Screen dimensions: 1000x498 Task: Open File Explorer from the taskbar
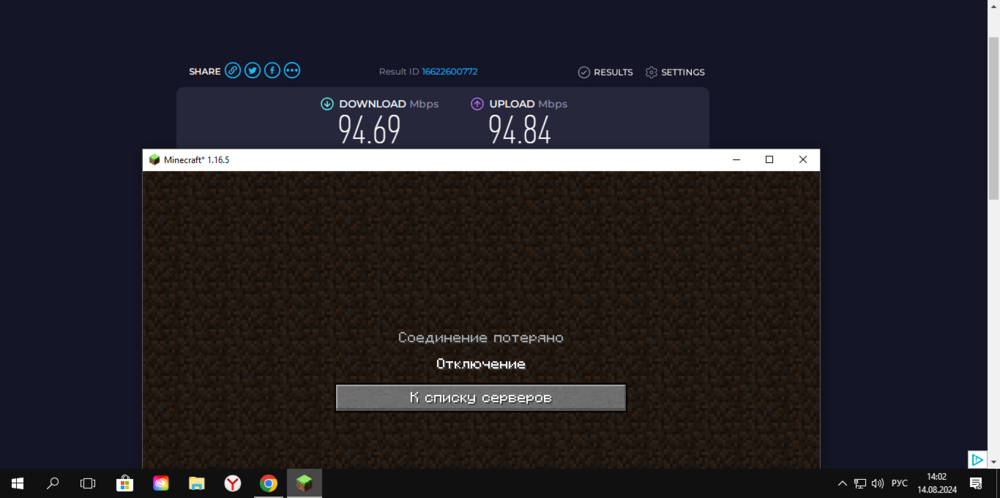[x=196, y=483]
